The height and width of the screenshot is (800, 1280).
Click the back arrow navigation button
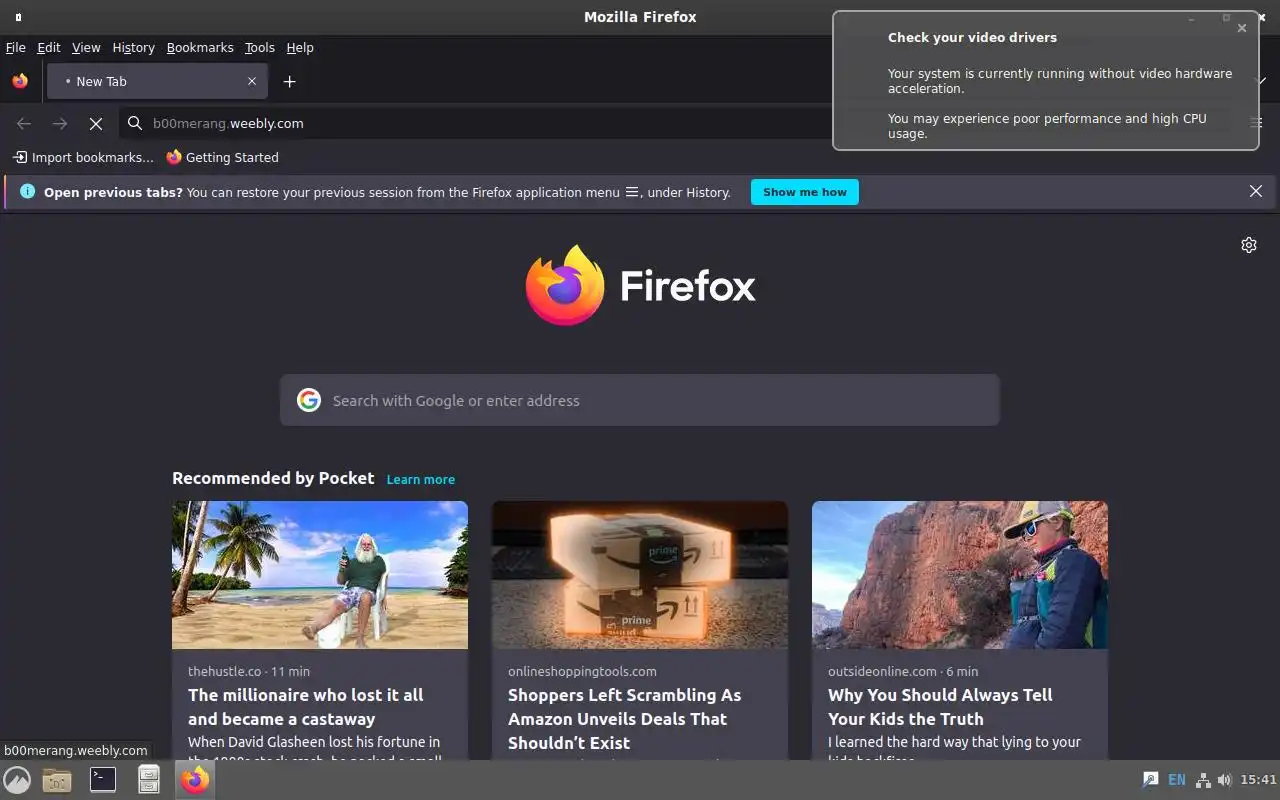tap(24, 123)
